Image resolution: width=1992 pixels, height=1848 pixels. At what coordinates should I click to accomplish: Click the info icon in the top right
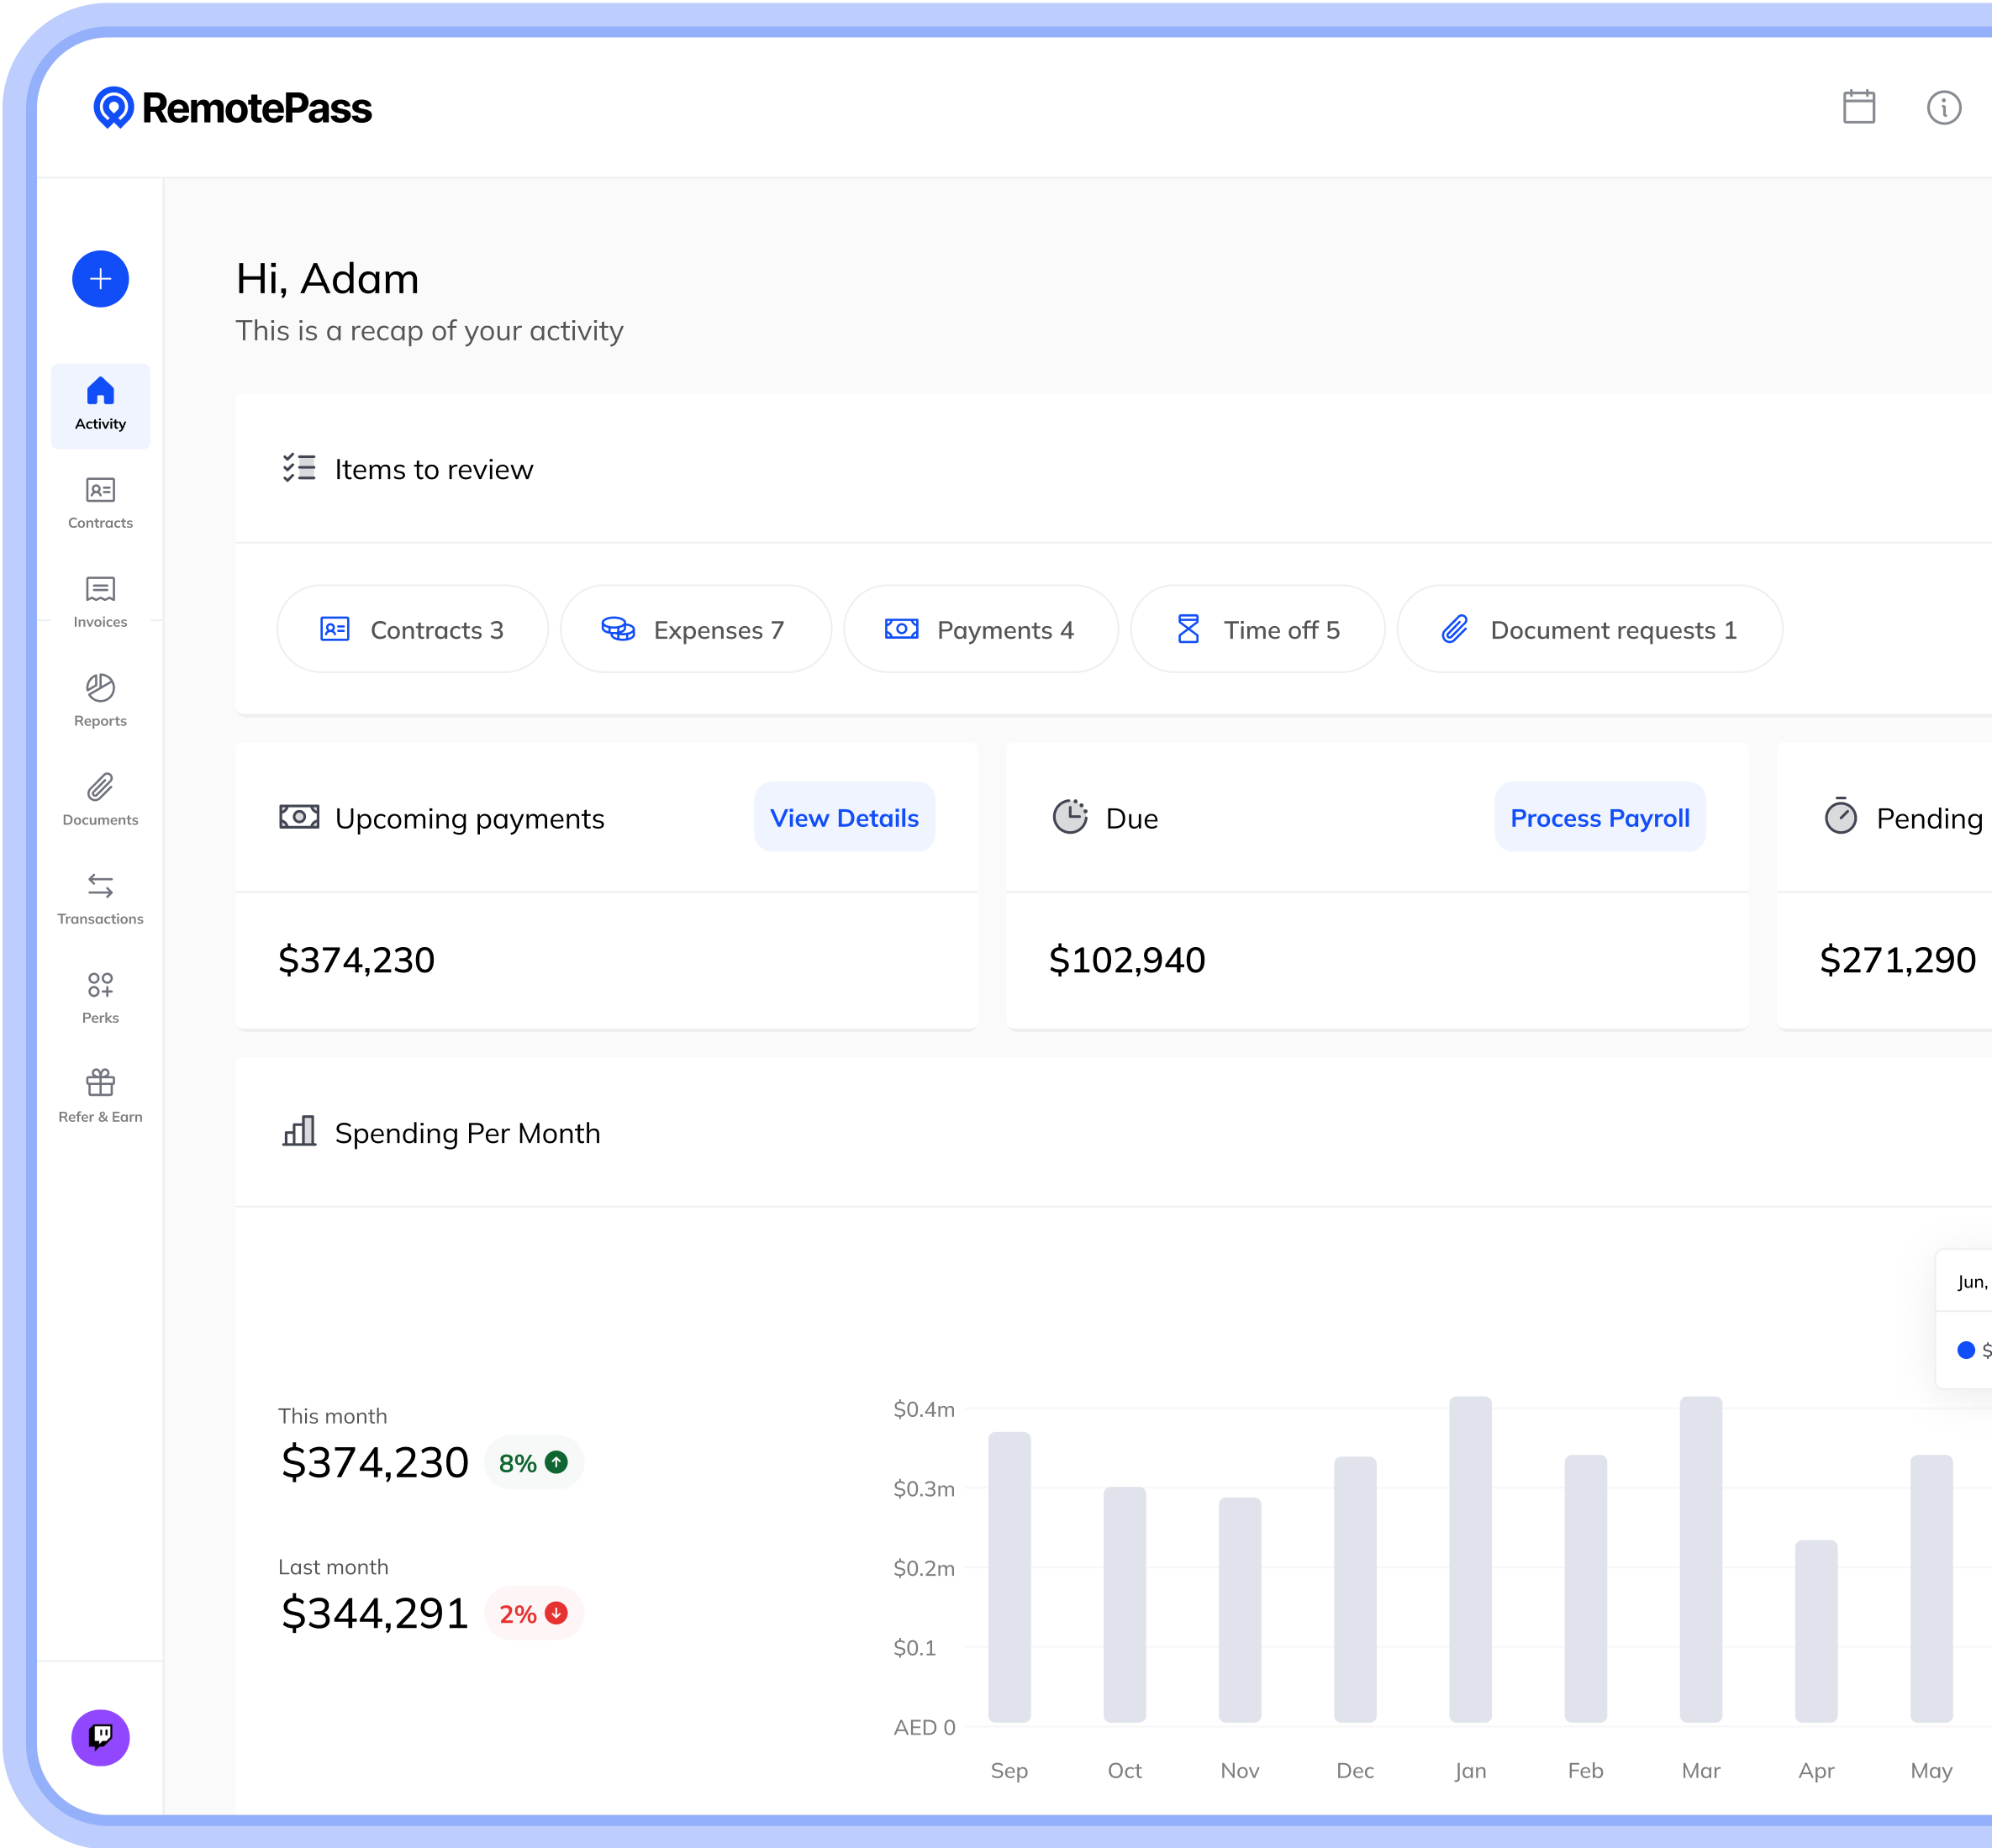click(1943, 108)
